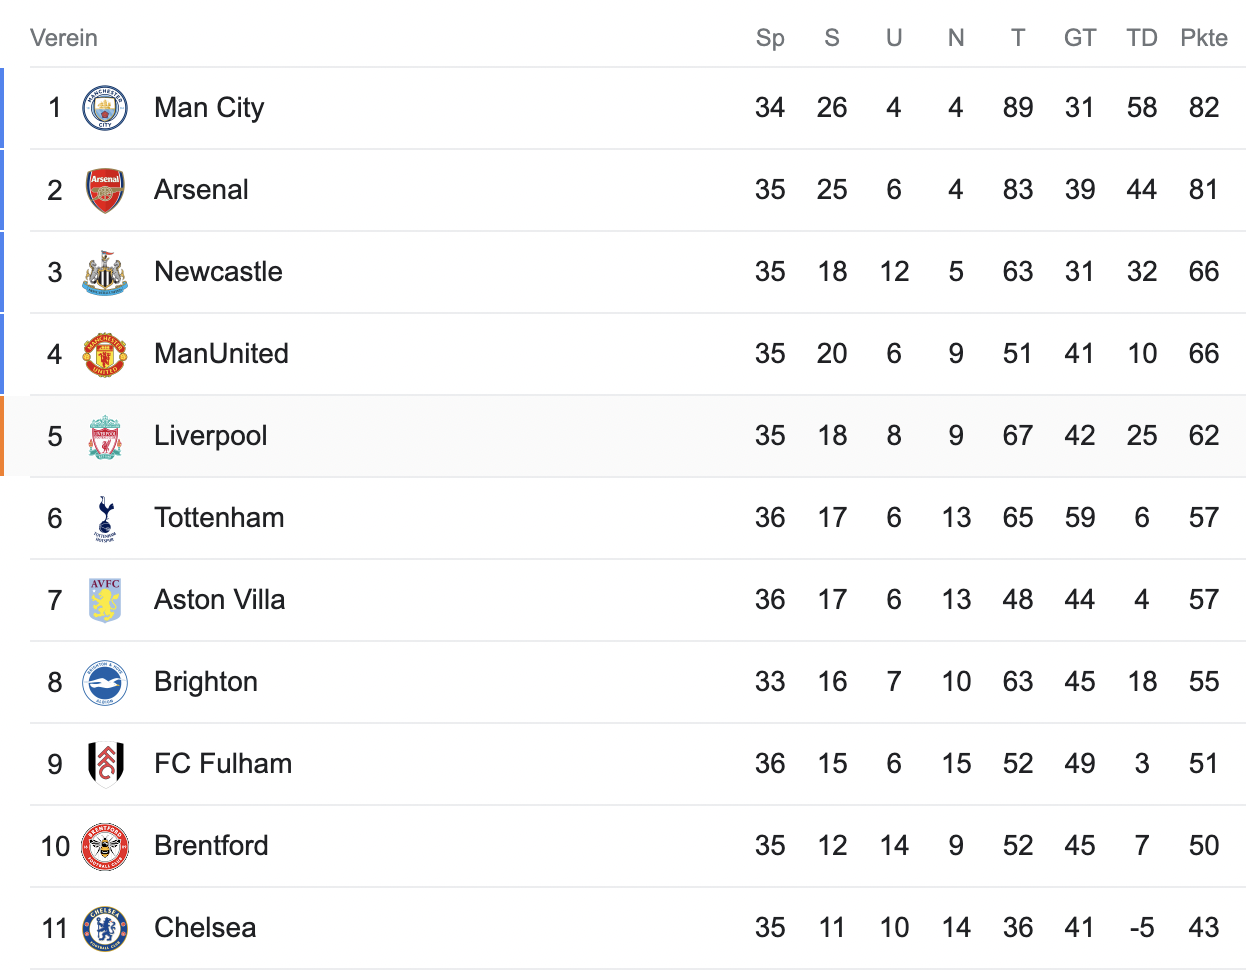The width and height of the screenshot is (1246, 970).
Task: Click the Verein column header
Action: click(64, 38)
